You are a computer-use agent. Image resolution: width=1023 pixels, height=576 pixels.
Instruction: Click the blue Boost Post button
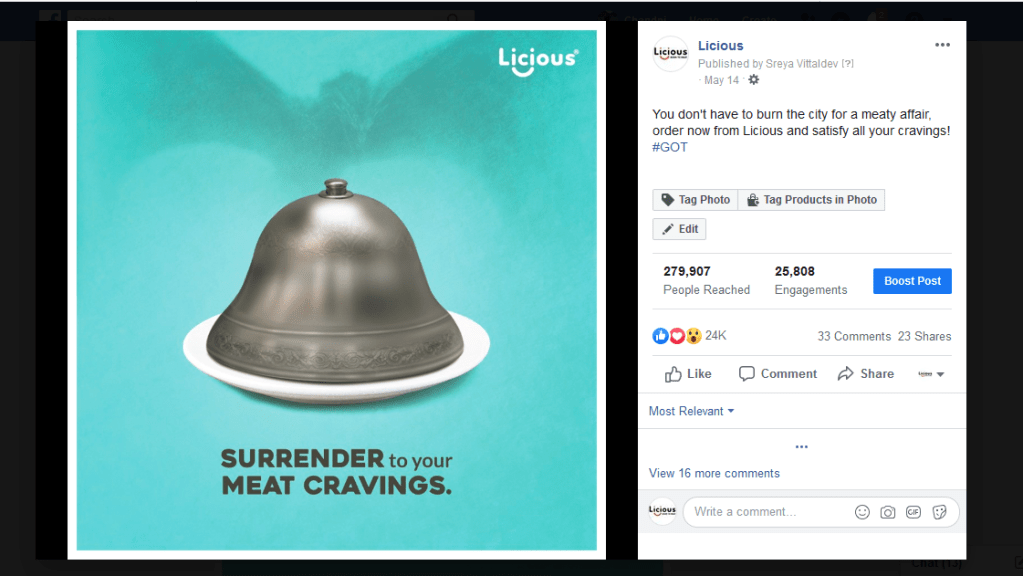pos(912,281)
